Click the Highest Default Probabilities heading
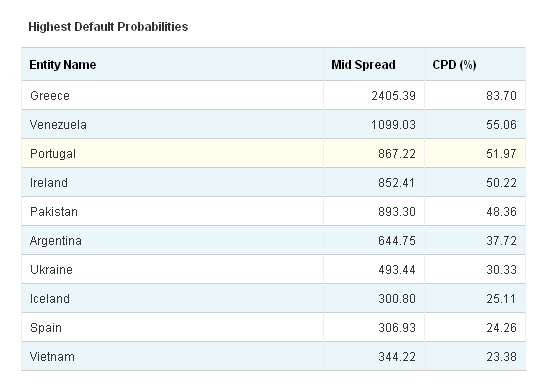 tap(108, 27)
